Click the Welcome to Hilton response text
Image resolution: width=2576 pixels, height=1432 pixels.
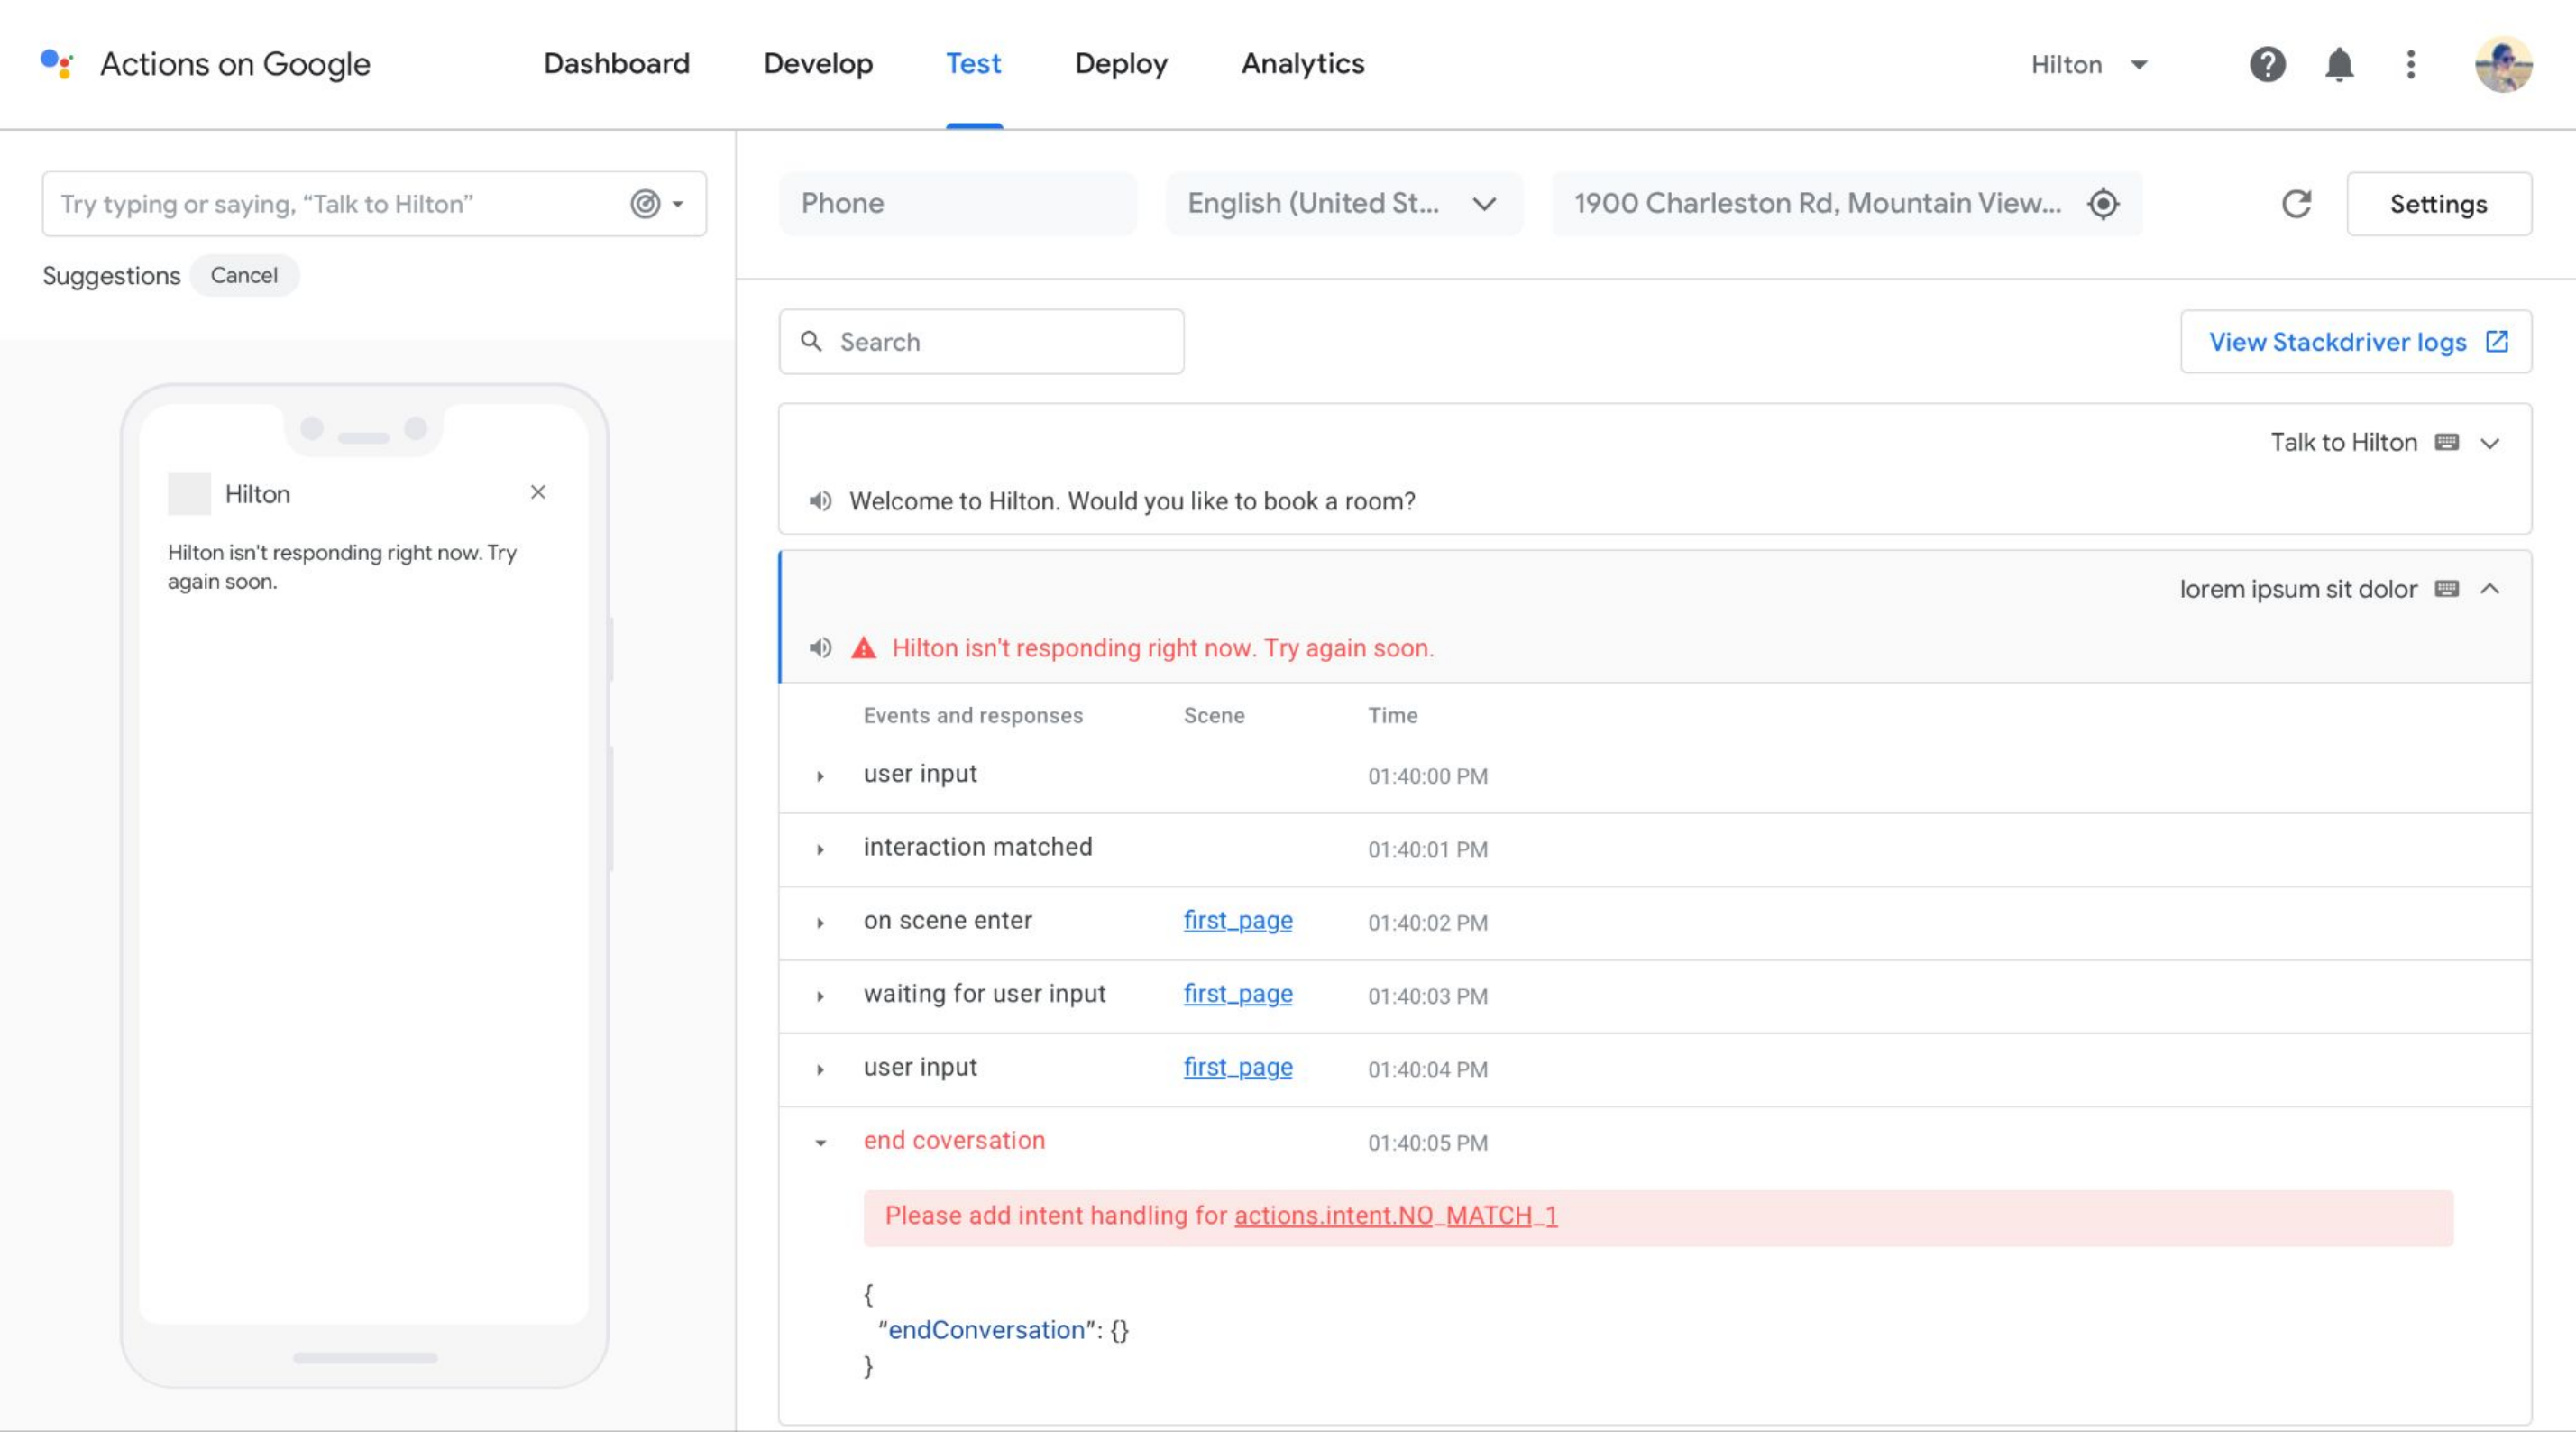pyautogui.click(x=1132, y=501)
